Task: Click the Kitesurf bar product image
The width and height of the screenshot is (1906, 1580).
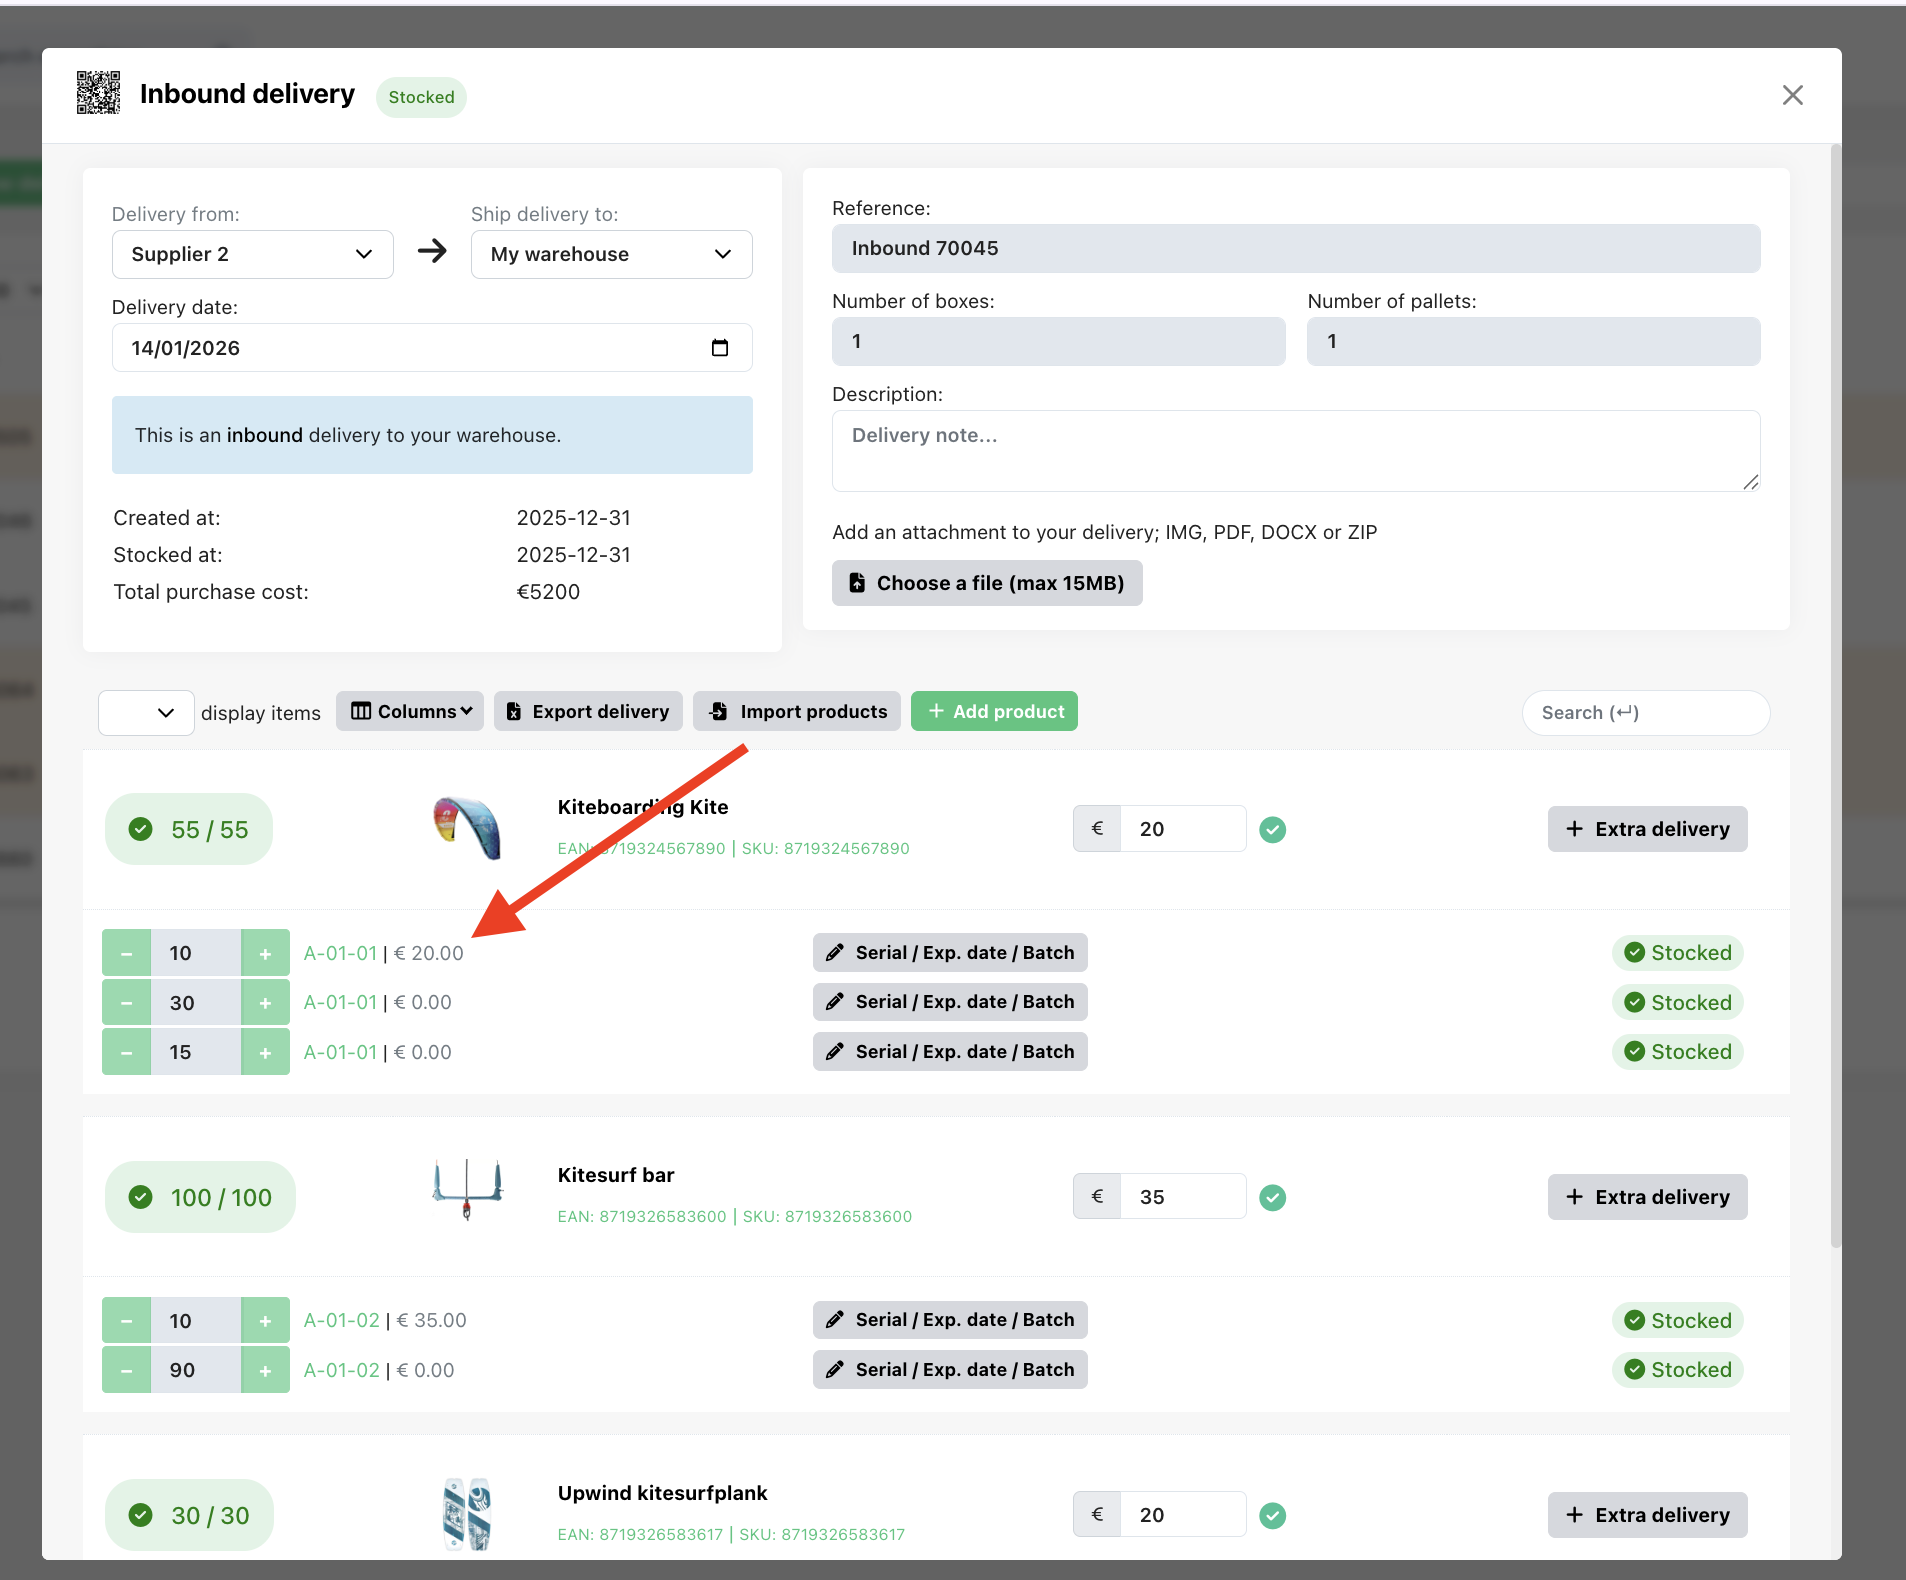Action: point(467,1189)
